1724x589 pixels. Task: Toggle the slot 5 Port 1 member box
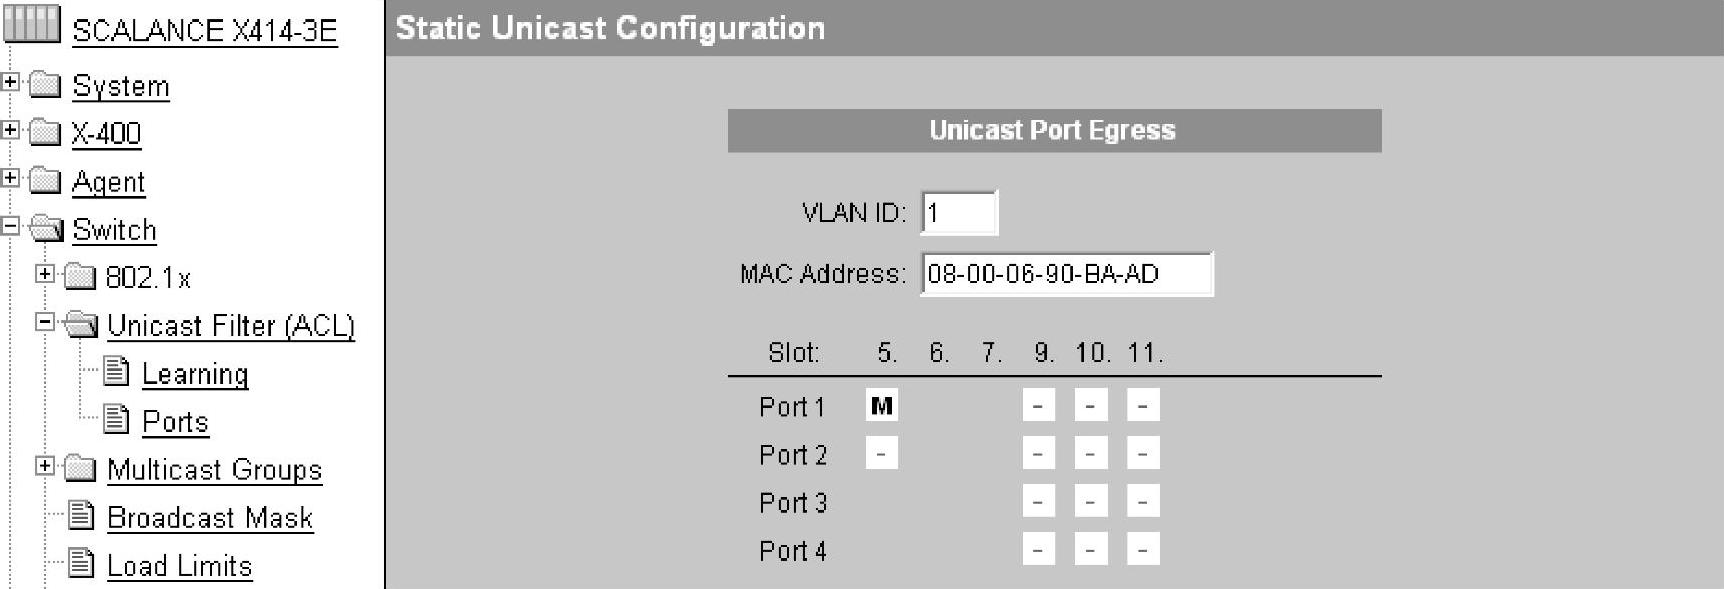pyautogui.click(x=881, y=406)
